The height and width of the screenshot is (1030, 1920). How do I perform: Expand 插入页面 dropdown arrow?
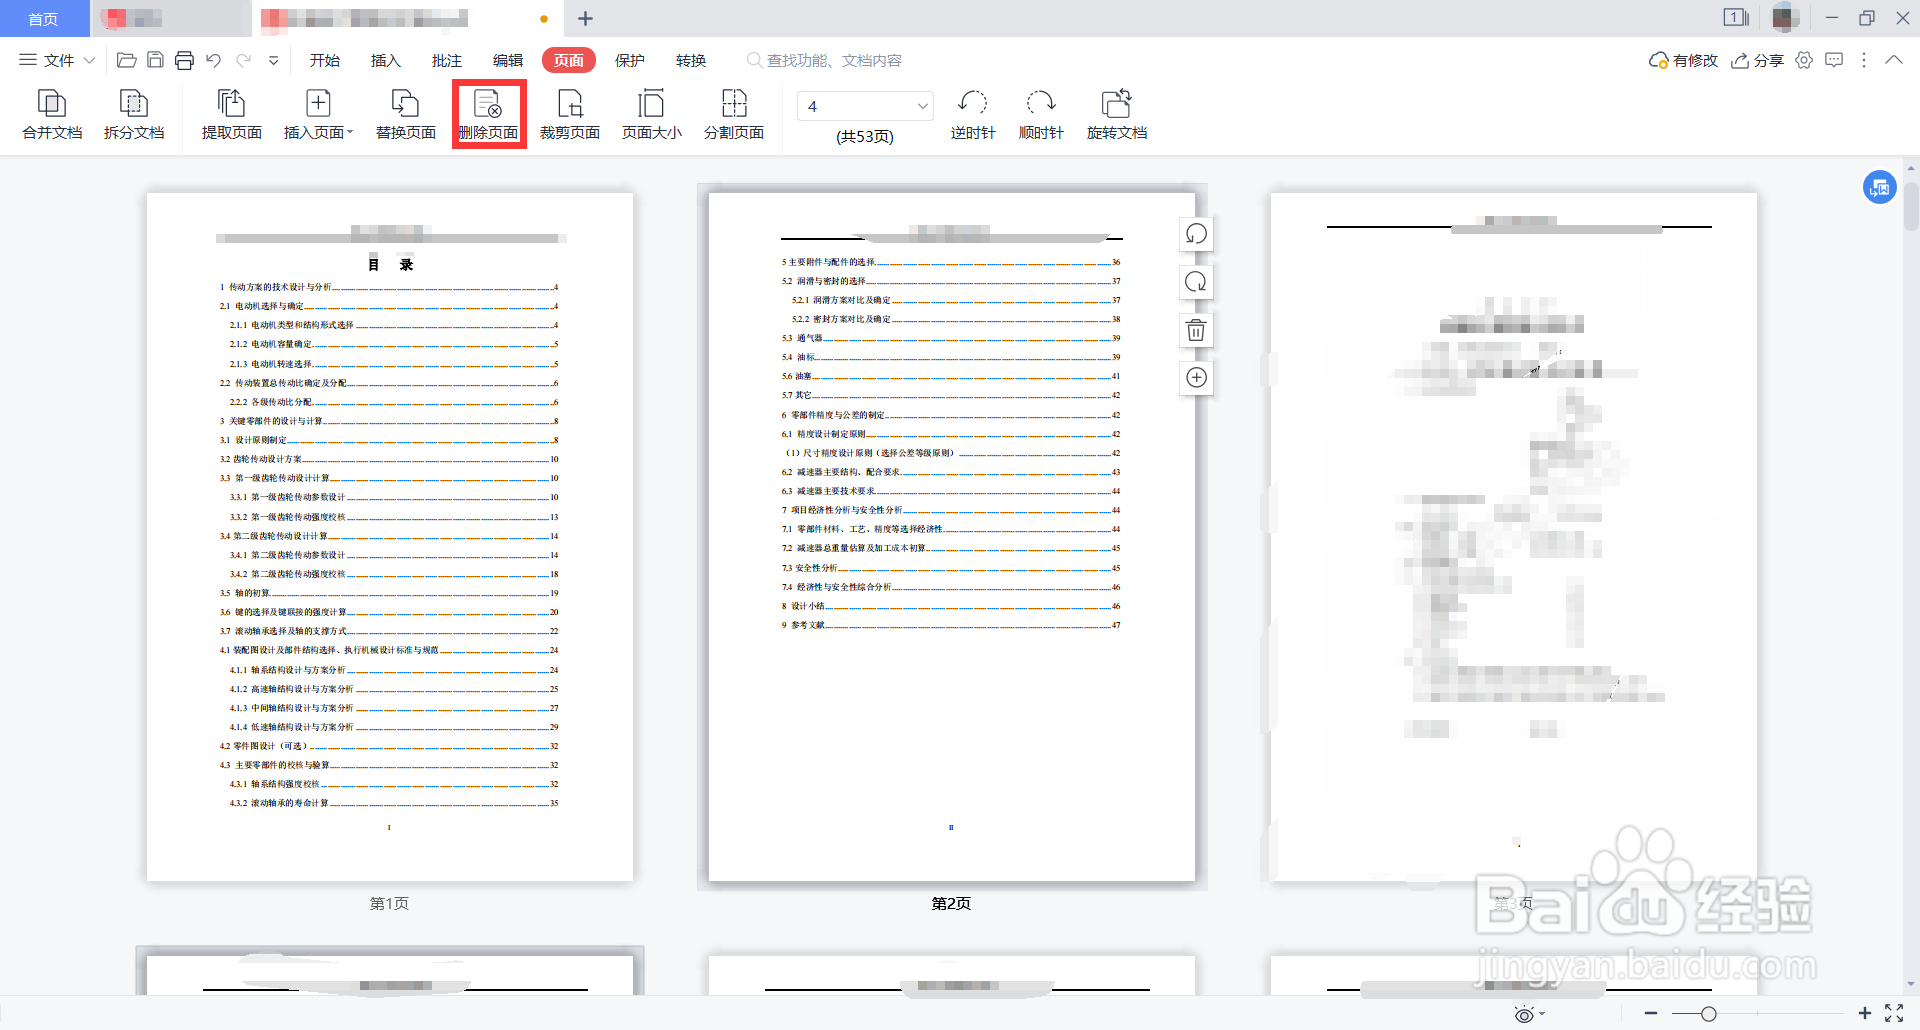(350, 132)
